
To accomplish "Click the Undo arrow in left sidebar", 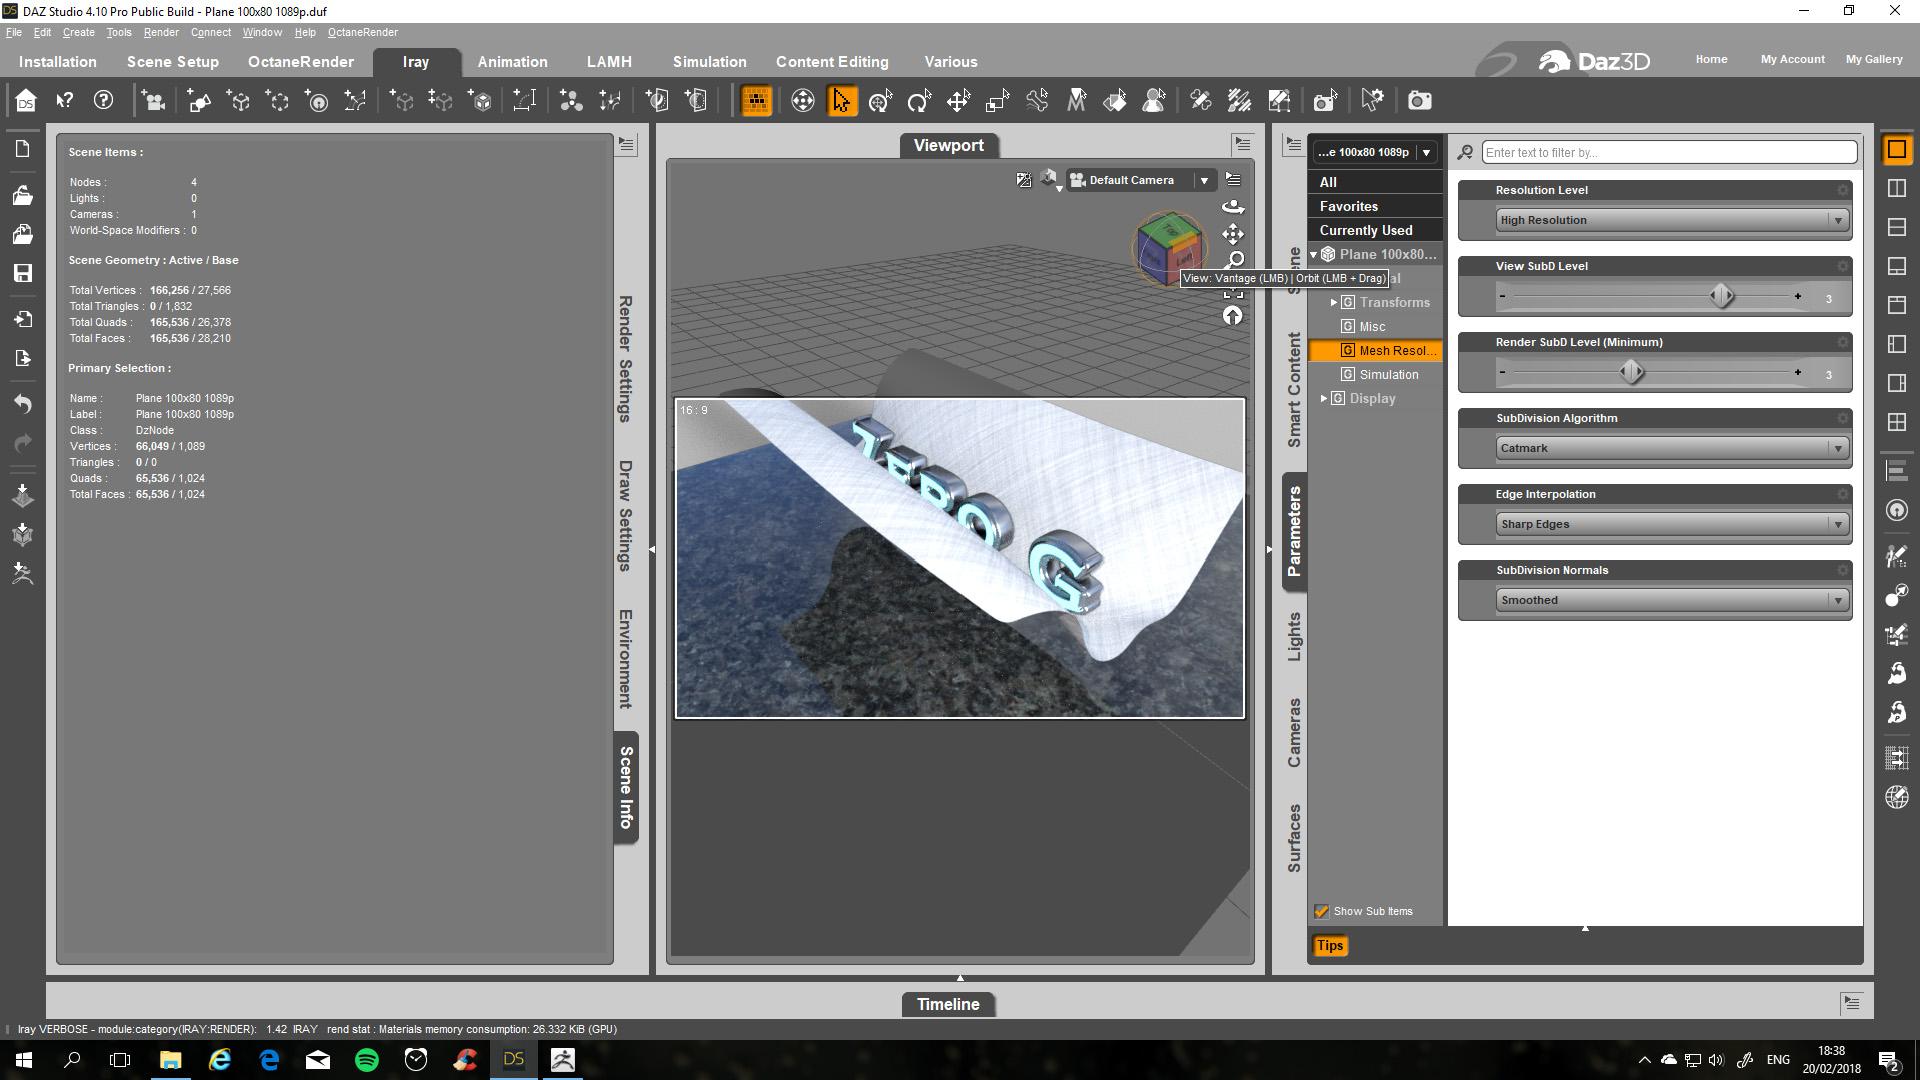I will [22, 404].
